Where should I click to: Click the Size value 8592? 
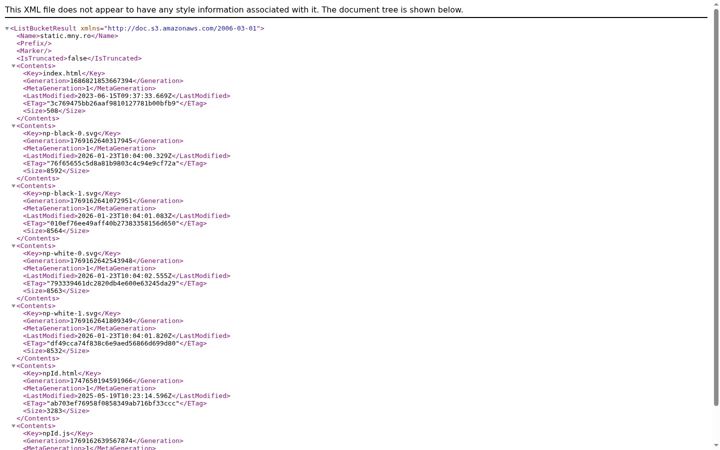pos(54,171)
